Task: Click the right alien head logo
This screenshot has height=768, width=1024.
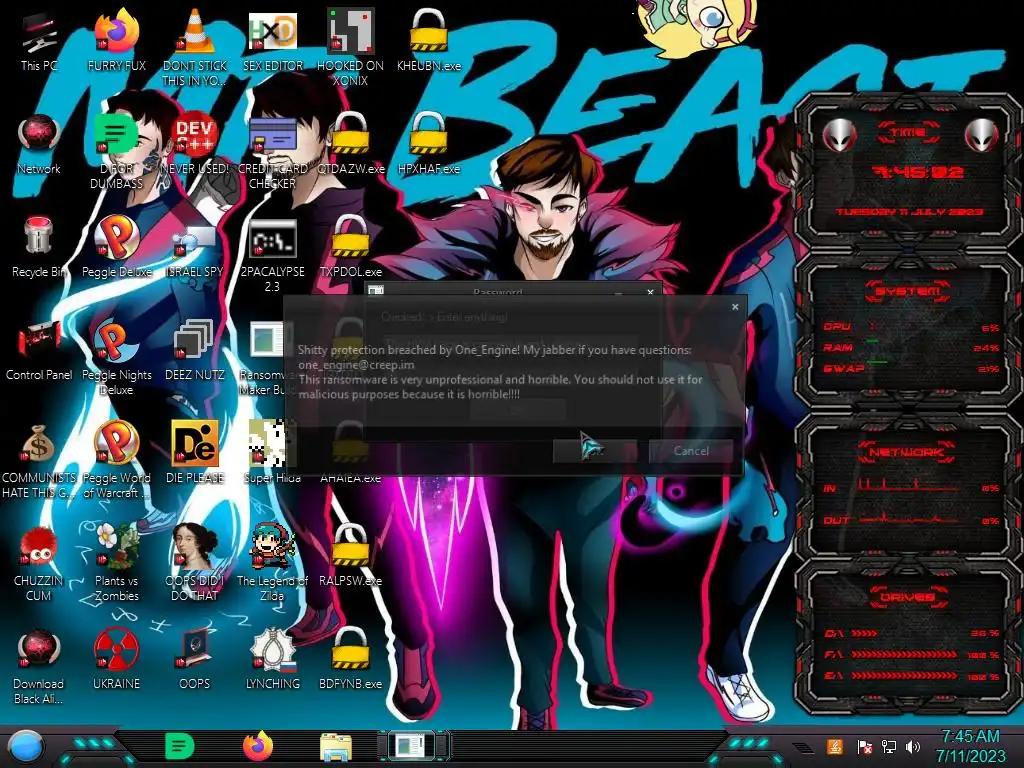Action: point(982,135)
